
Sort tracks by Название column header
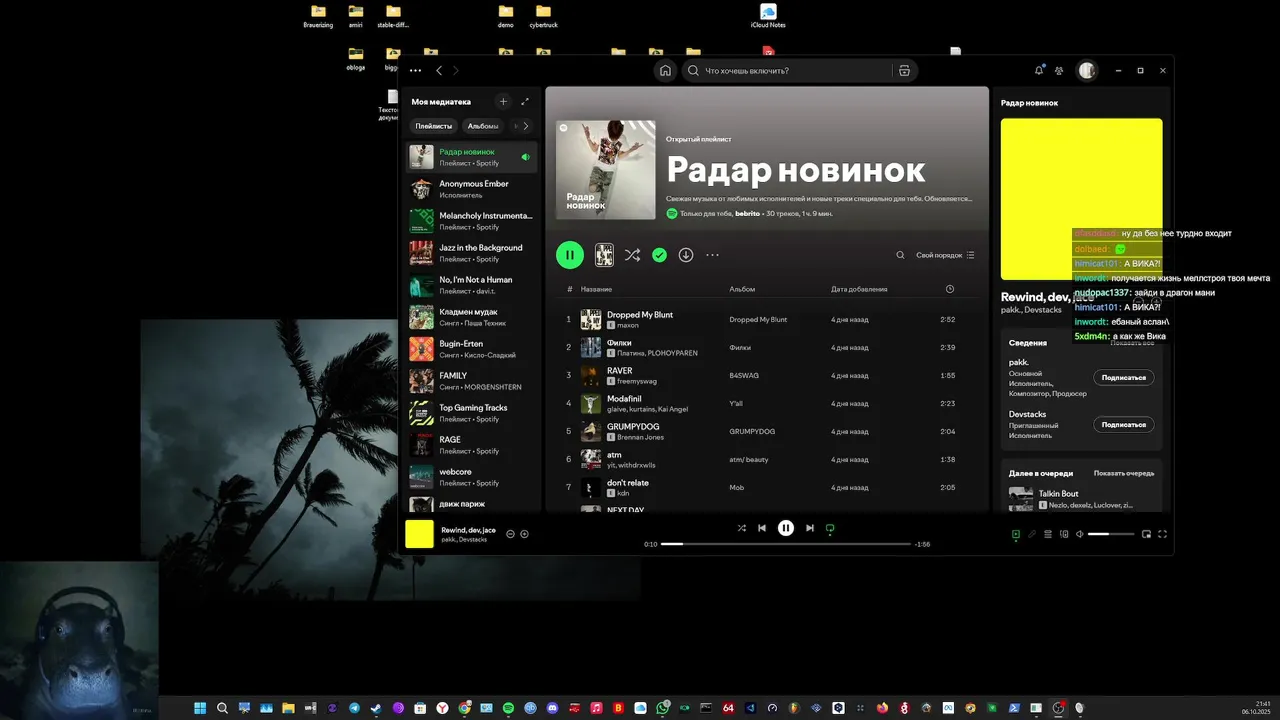pyautogui.click(x=597, y=289)
